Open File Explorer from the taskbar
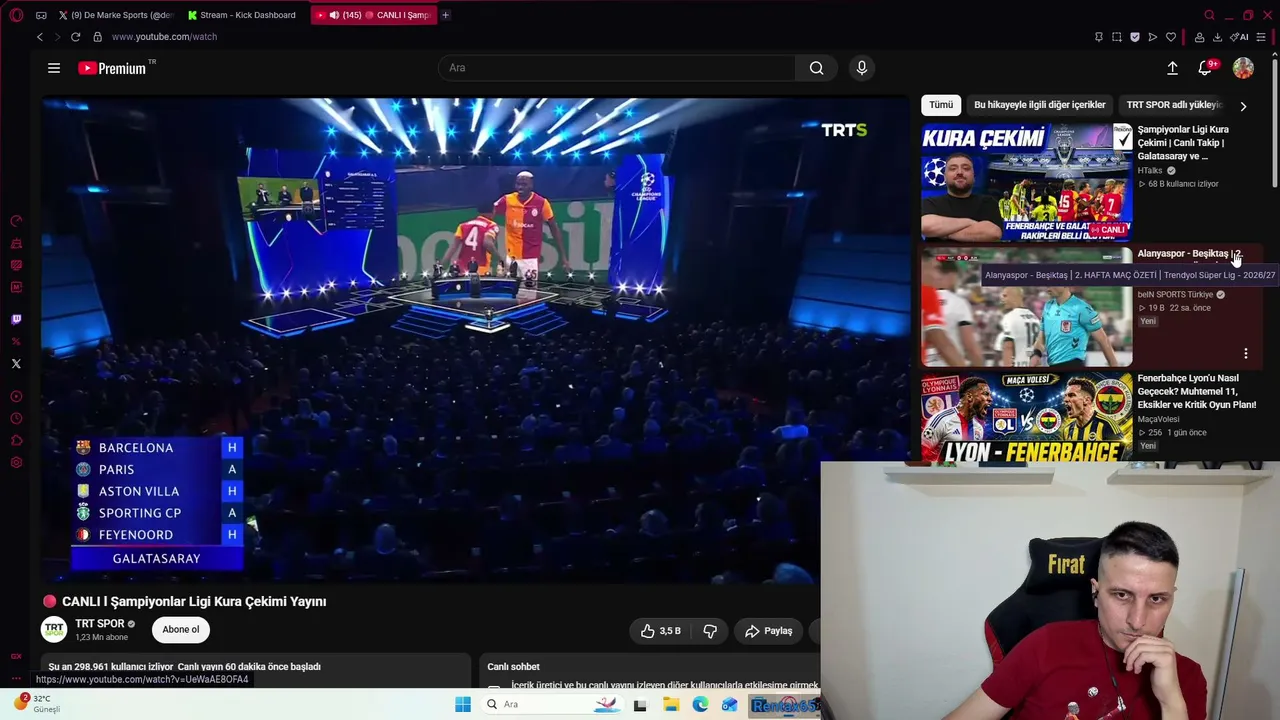The height and width of the screenshot is (720, 1280). (671, 704)
